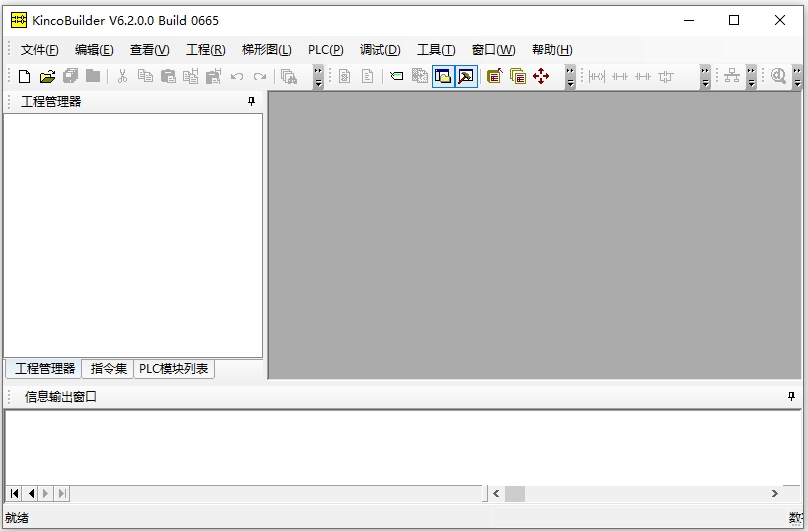
Task: Maximize the KincoBuilder window
Action: tap(734, 20)
